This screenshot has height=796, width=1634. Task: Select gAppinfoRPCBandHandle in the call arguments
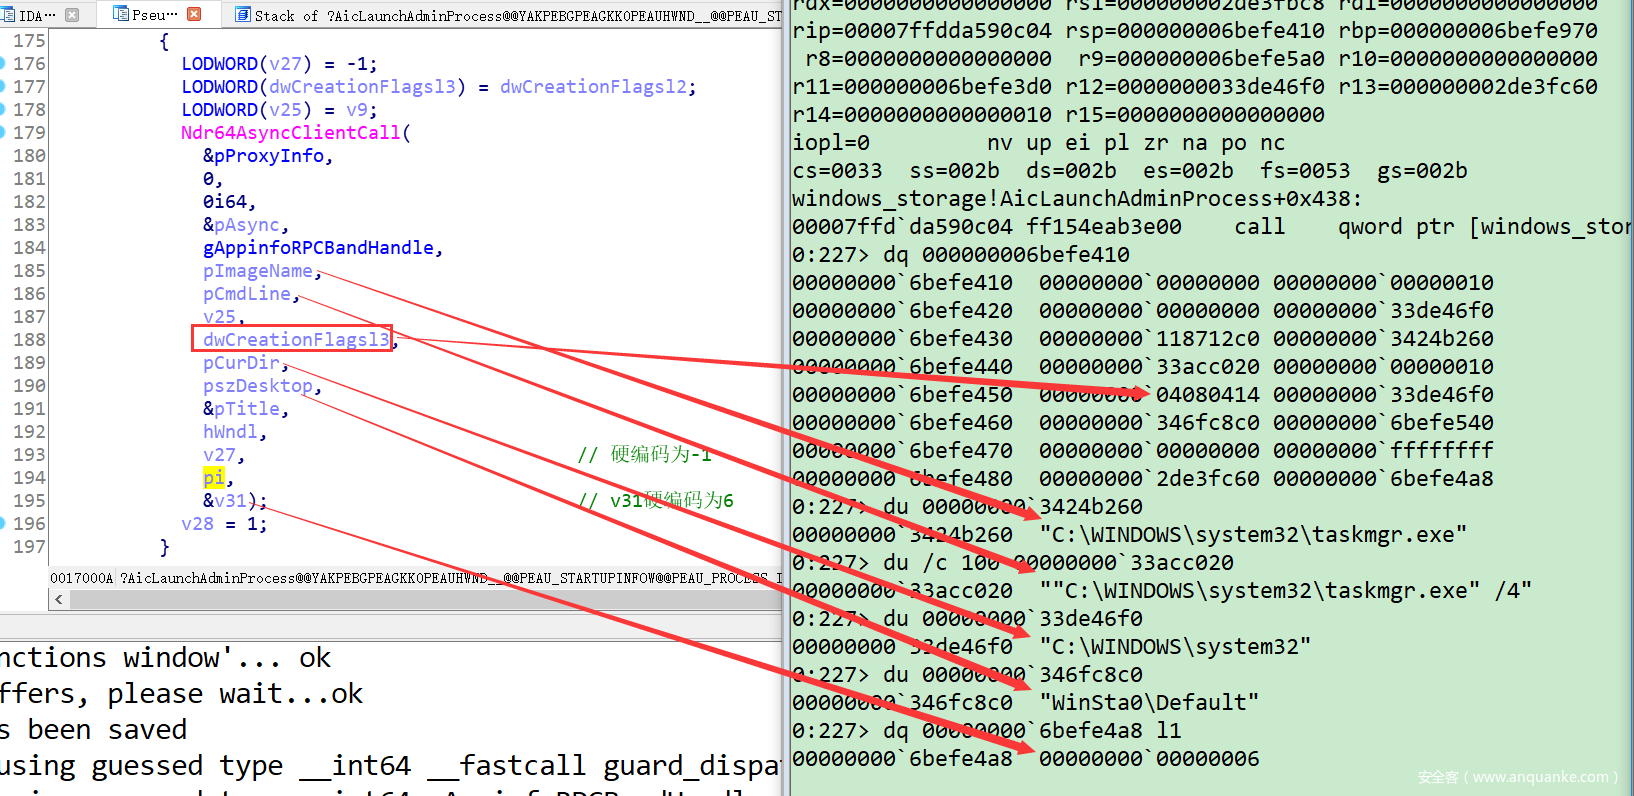coord(318,248)
